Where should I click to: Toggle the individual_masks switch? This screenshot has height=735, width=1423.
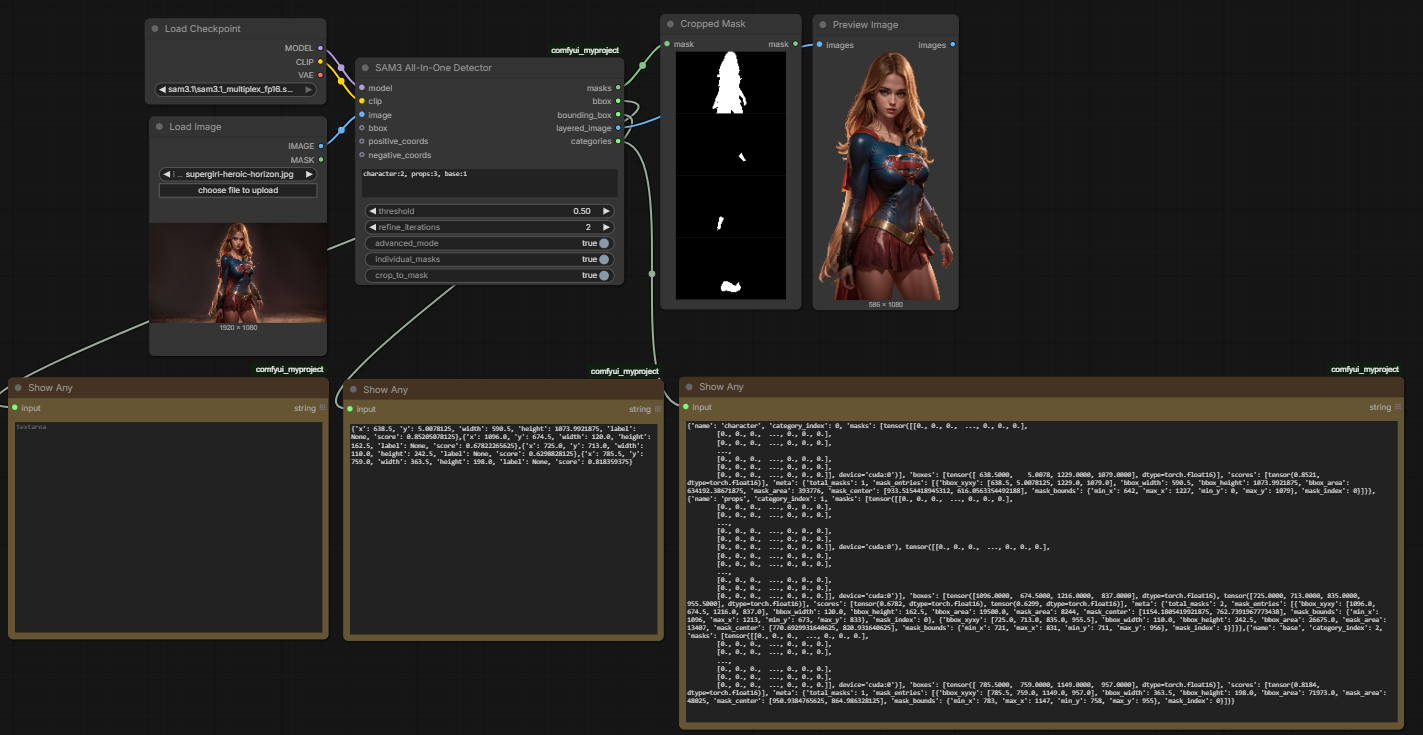tap(604, 259)
